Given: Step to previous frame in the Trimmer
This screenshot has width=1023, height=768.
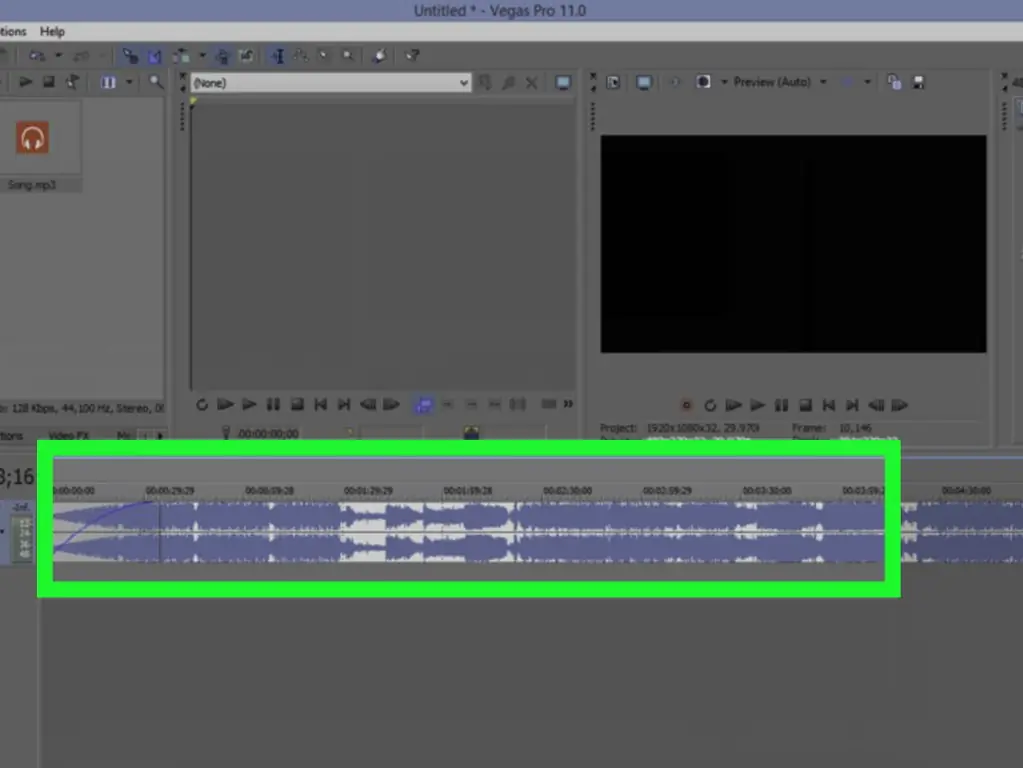Looking at the screenshot, I should click(x=368, y=405).
